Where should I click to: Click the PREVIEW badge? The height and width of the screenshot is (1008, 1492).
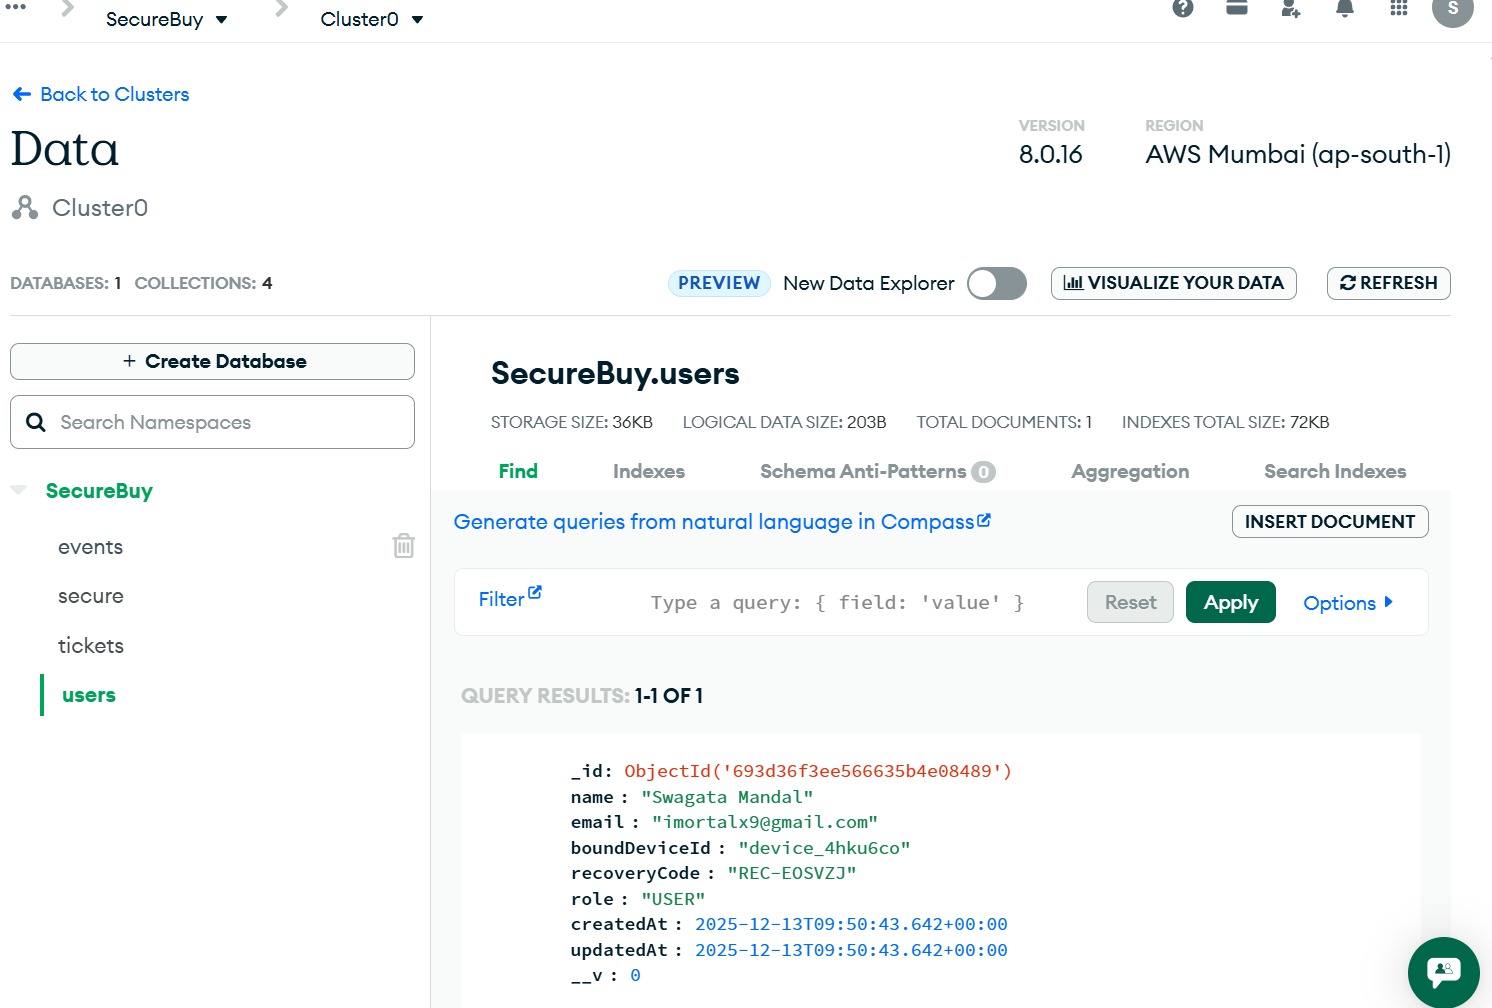click(x=719, y=283)
